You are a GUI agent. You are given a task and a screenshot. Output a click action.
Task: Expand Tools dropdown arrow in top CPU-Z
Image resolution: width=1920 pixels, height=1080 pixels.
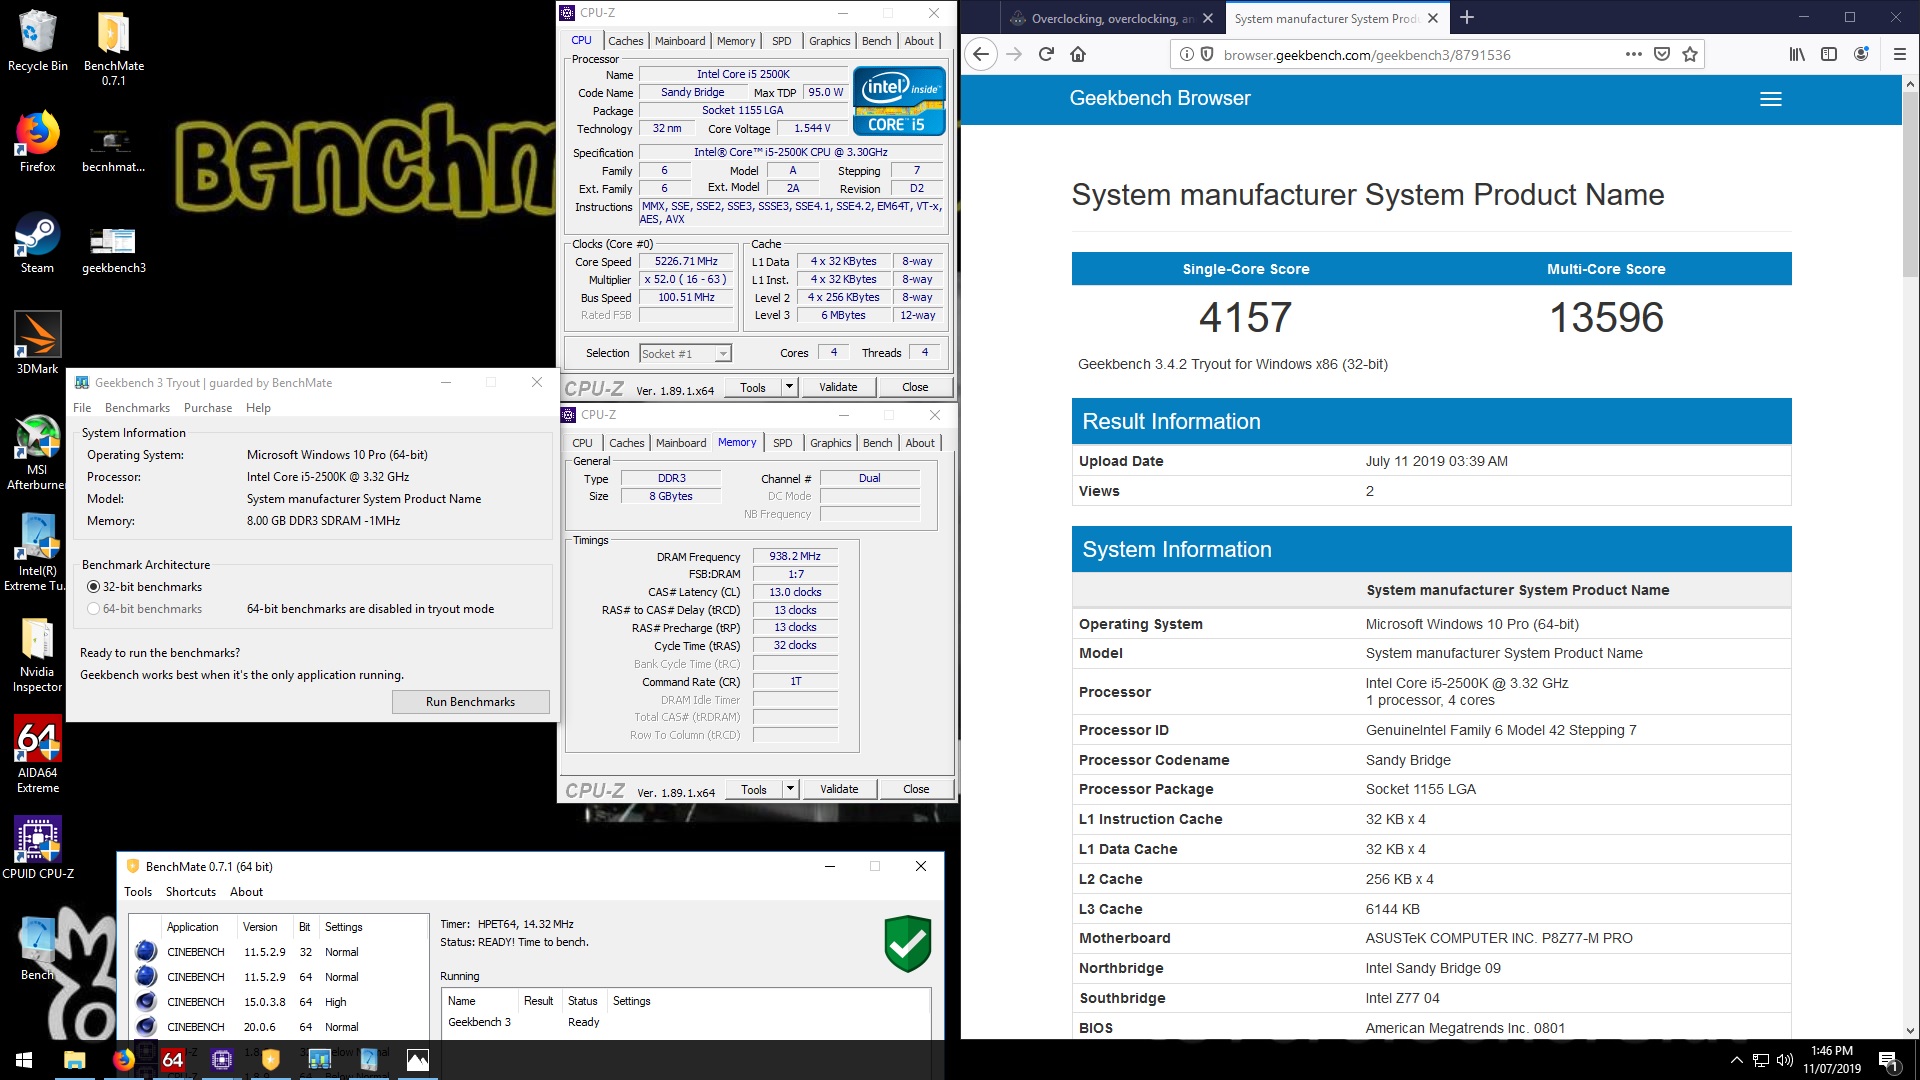point(789,387)
